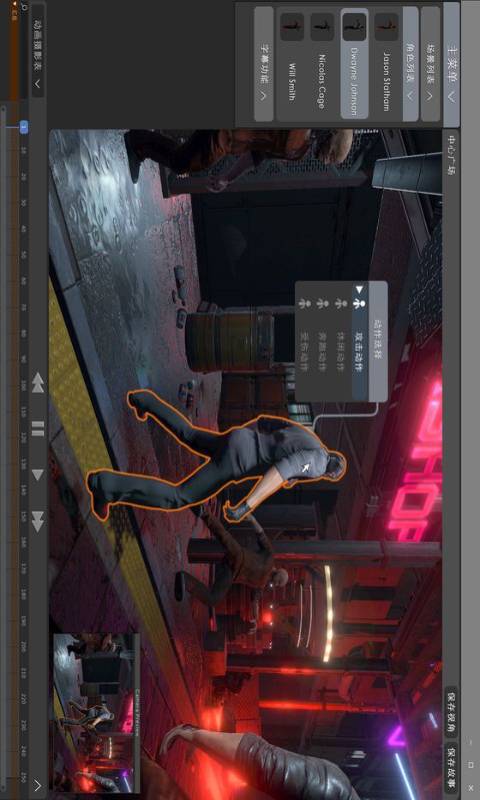Choose 攻击动作 in the action selection menu

click(x=360, y=342)
